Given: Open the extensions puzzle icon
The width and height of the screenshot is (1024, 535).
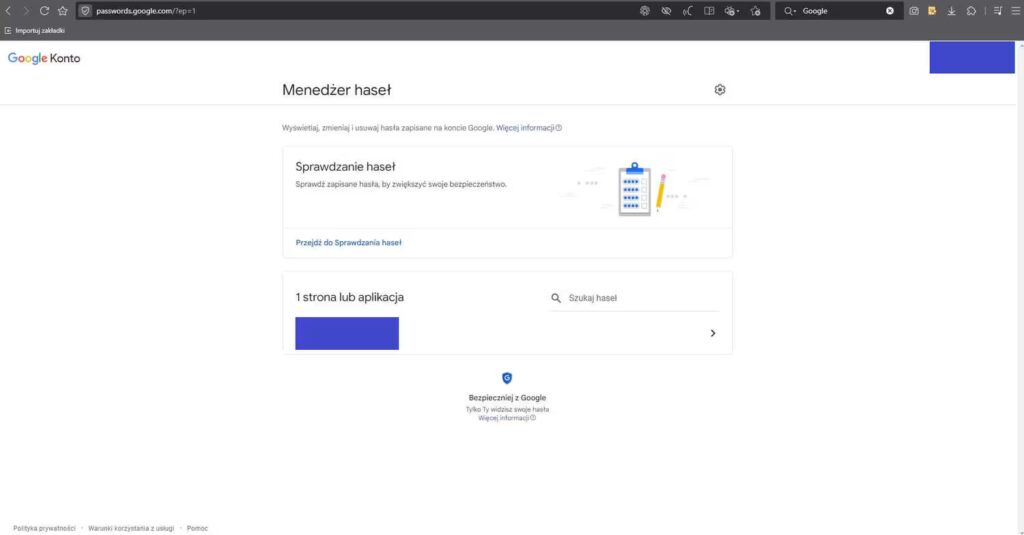Looking at the screenshot, I should [x=972, y=11].
